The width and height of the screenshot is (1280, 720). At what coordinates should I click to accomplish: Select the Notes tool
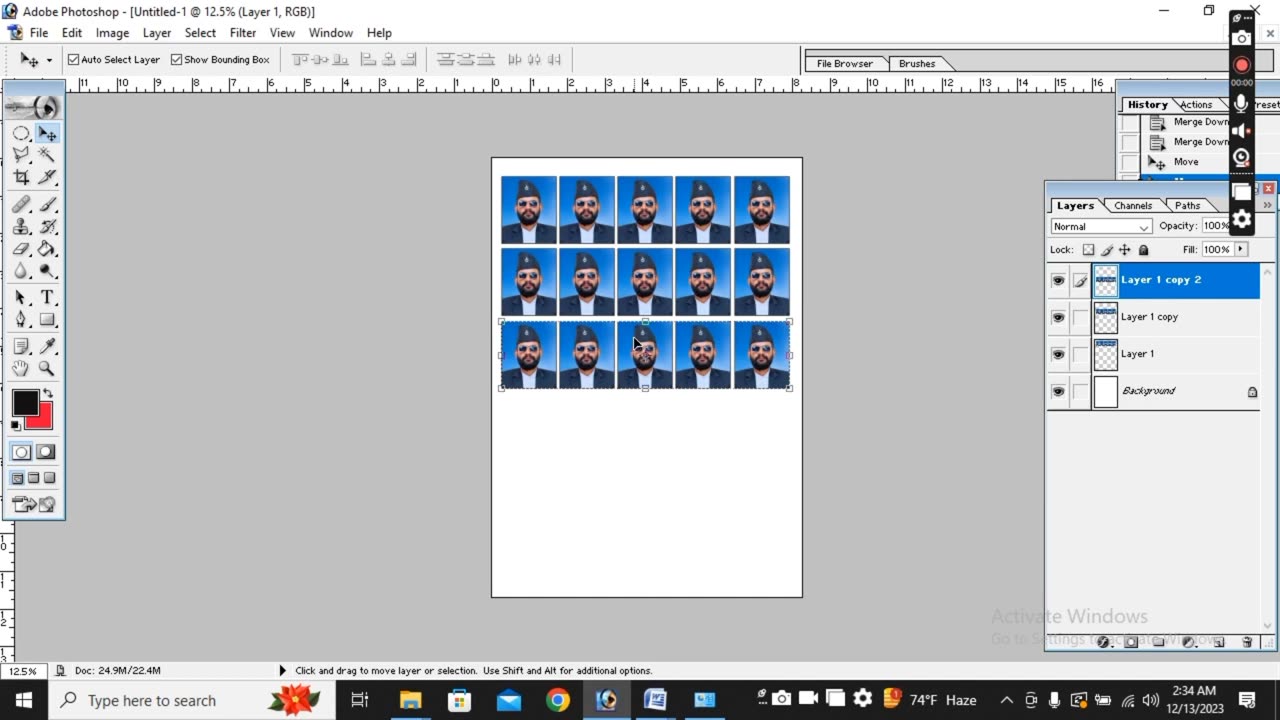pos(21,346)
